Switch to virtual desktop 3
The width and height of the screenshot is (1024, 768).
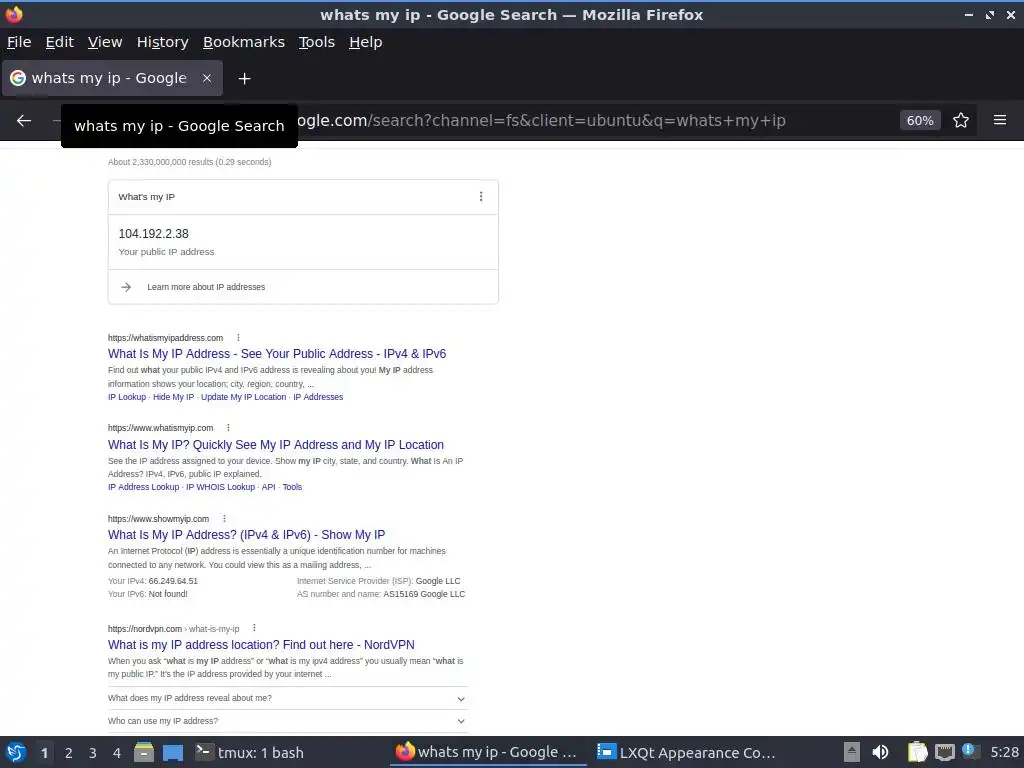pos(93,753)
